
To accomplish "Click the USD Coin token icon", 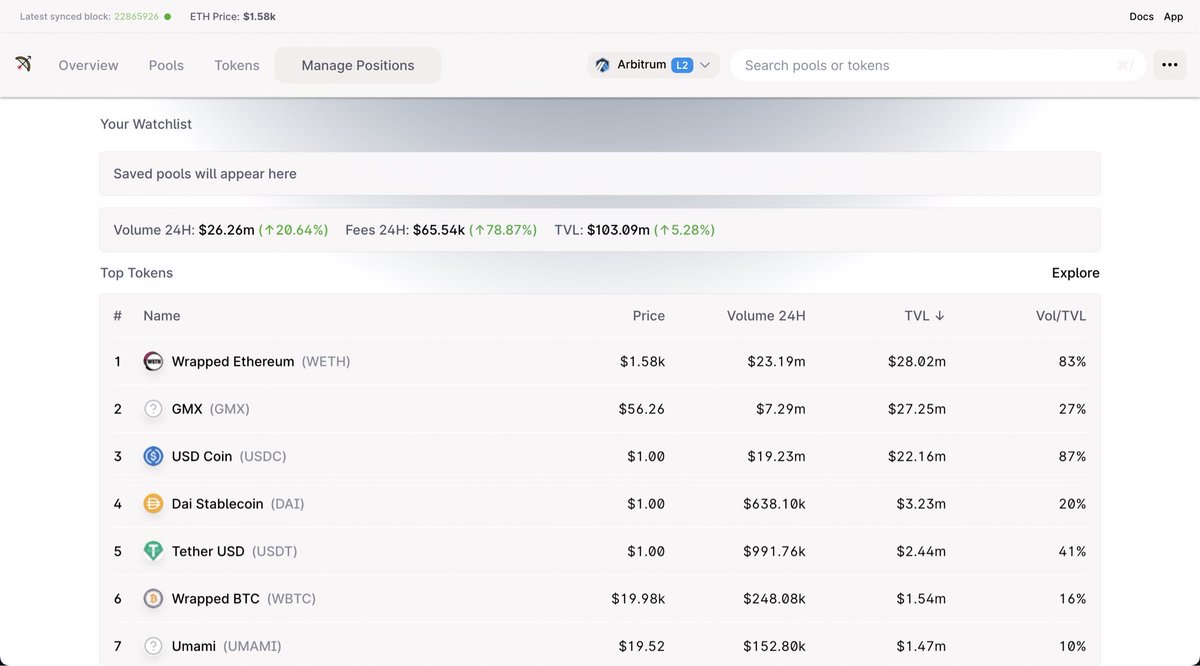I will point(153,456).
